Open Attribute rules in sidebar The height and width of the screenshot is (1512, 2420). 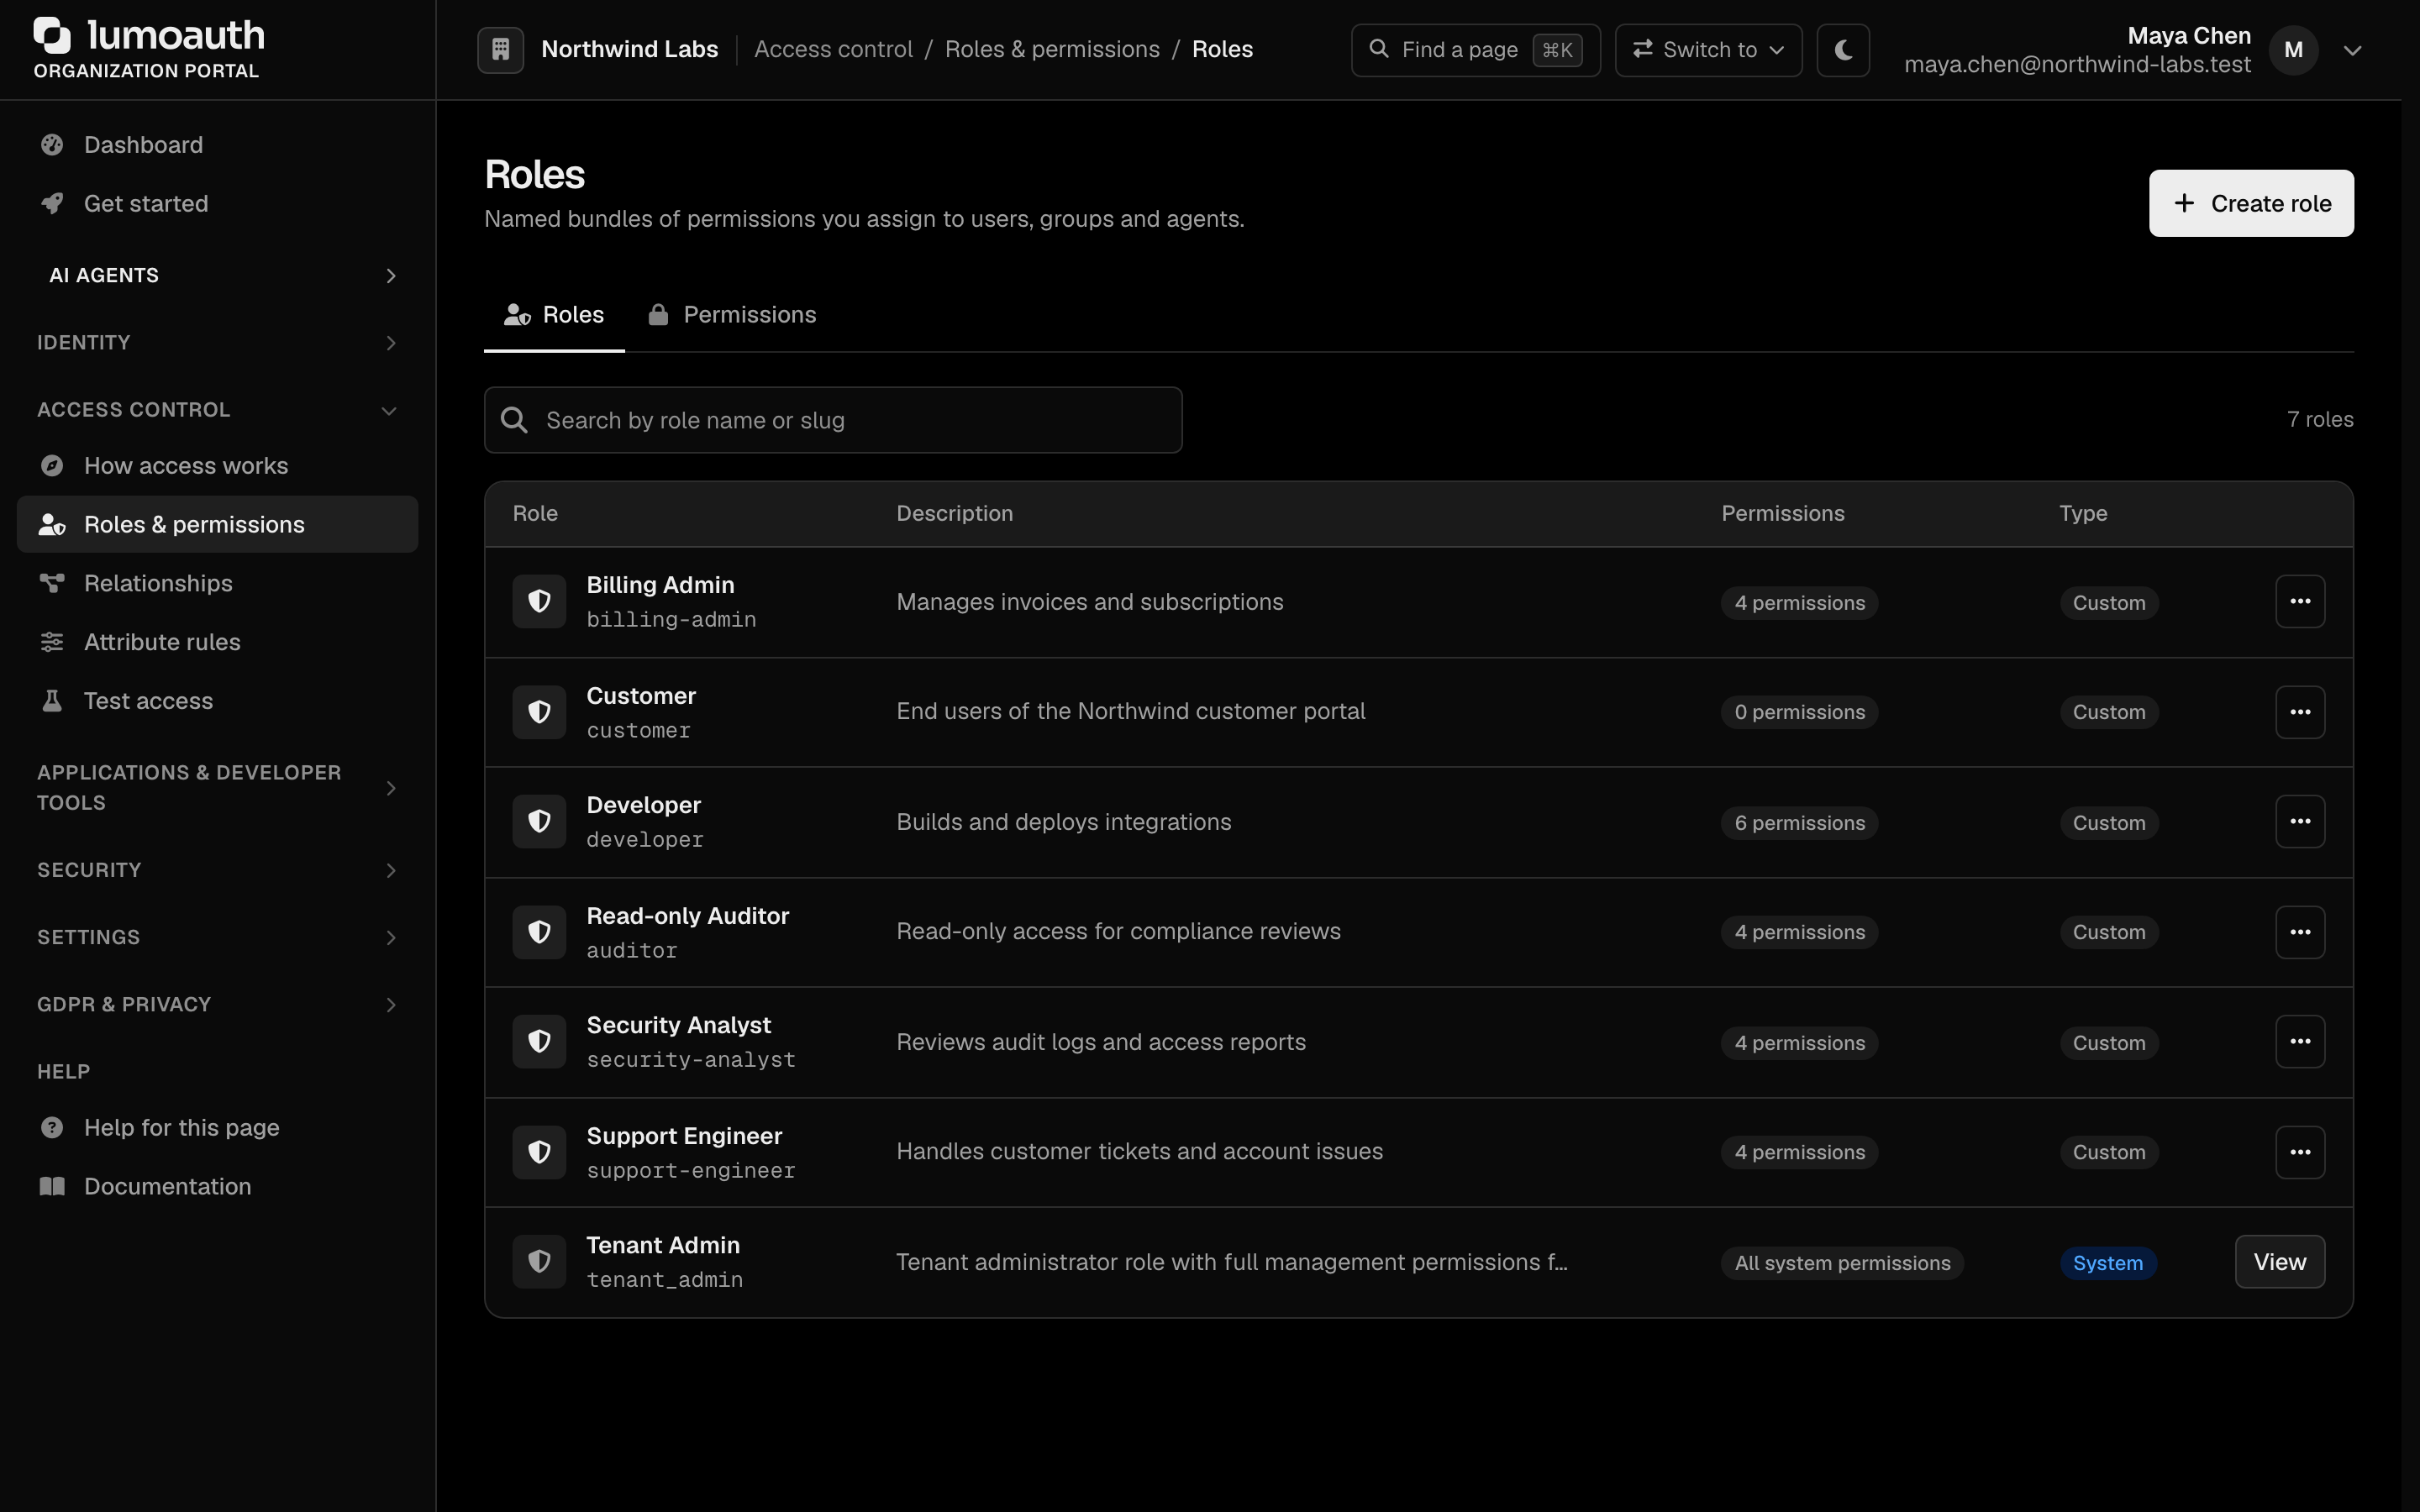(217, 642)
